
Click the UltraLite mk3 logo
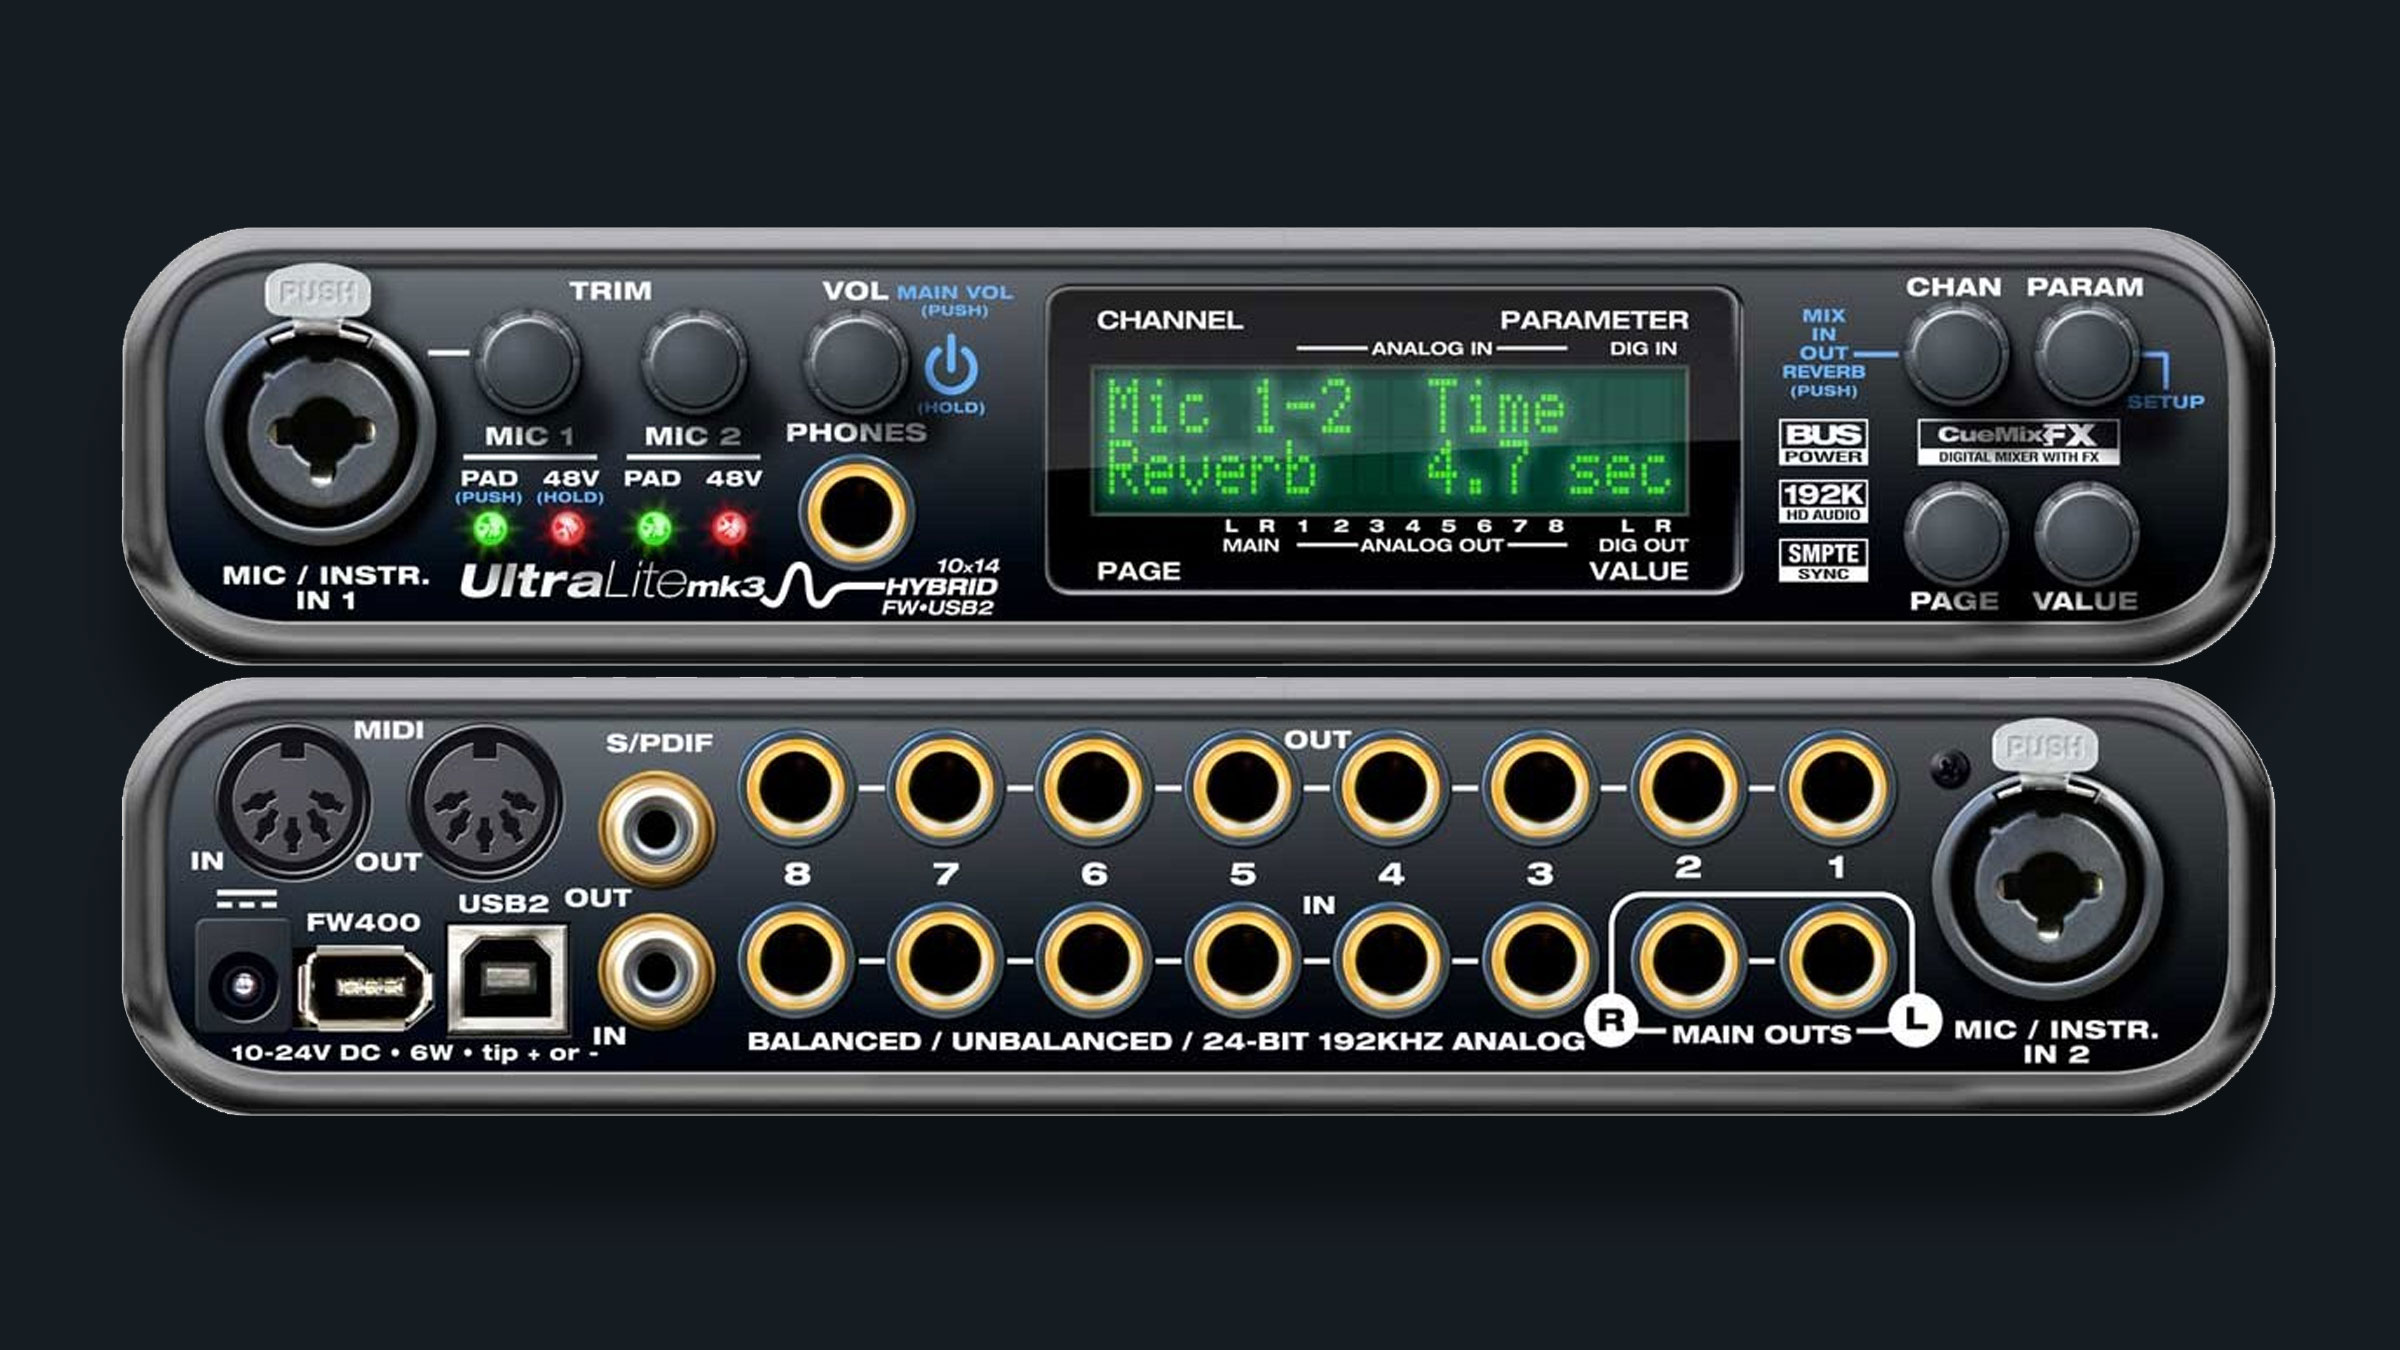coord(612,583)
